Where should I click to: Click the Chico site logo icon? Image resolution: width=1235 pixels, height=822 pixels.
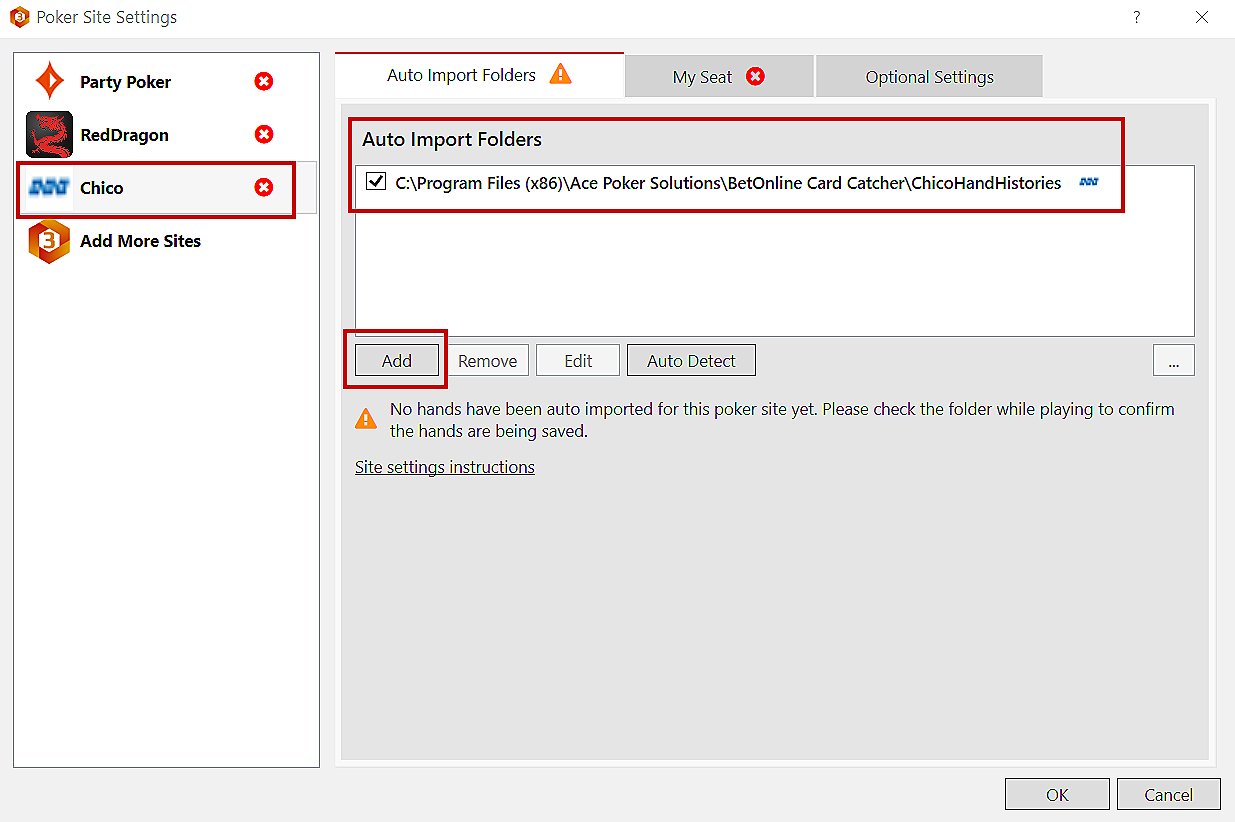(x=49, y=188)
